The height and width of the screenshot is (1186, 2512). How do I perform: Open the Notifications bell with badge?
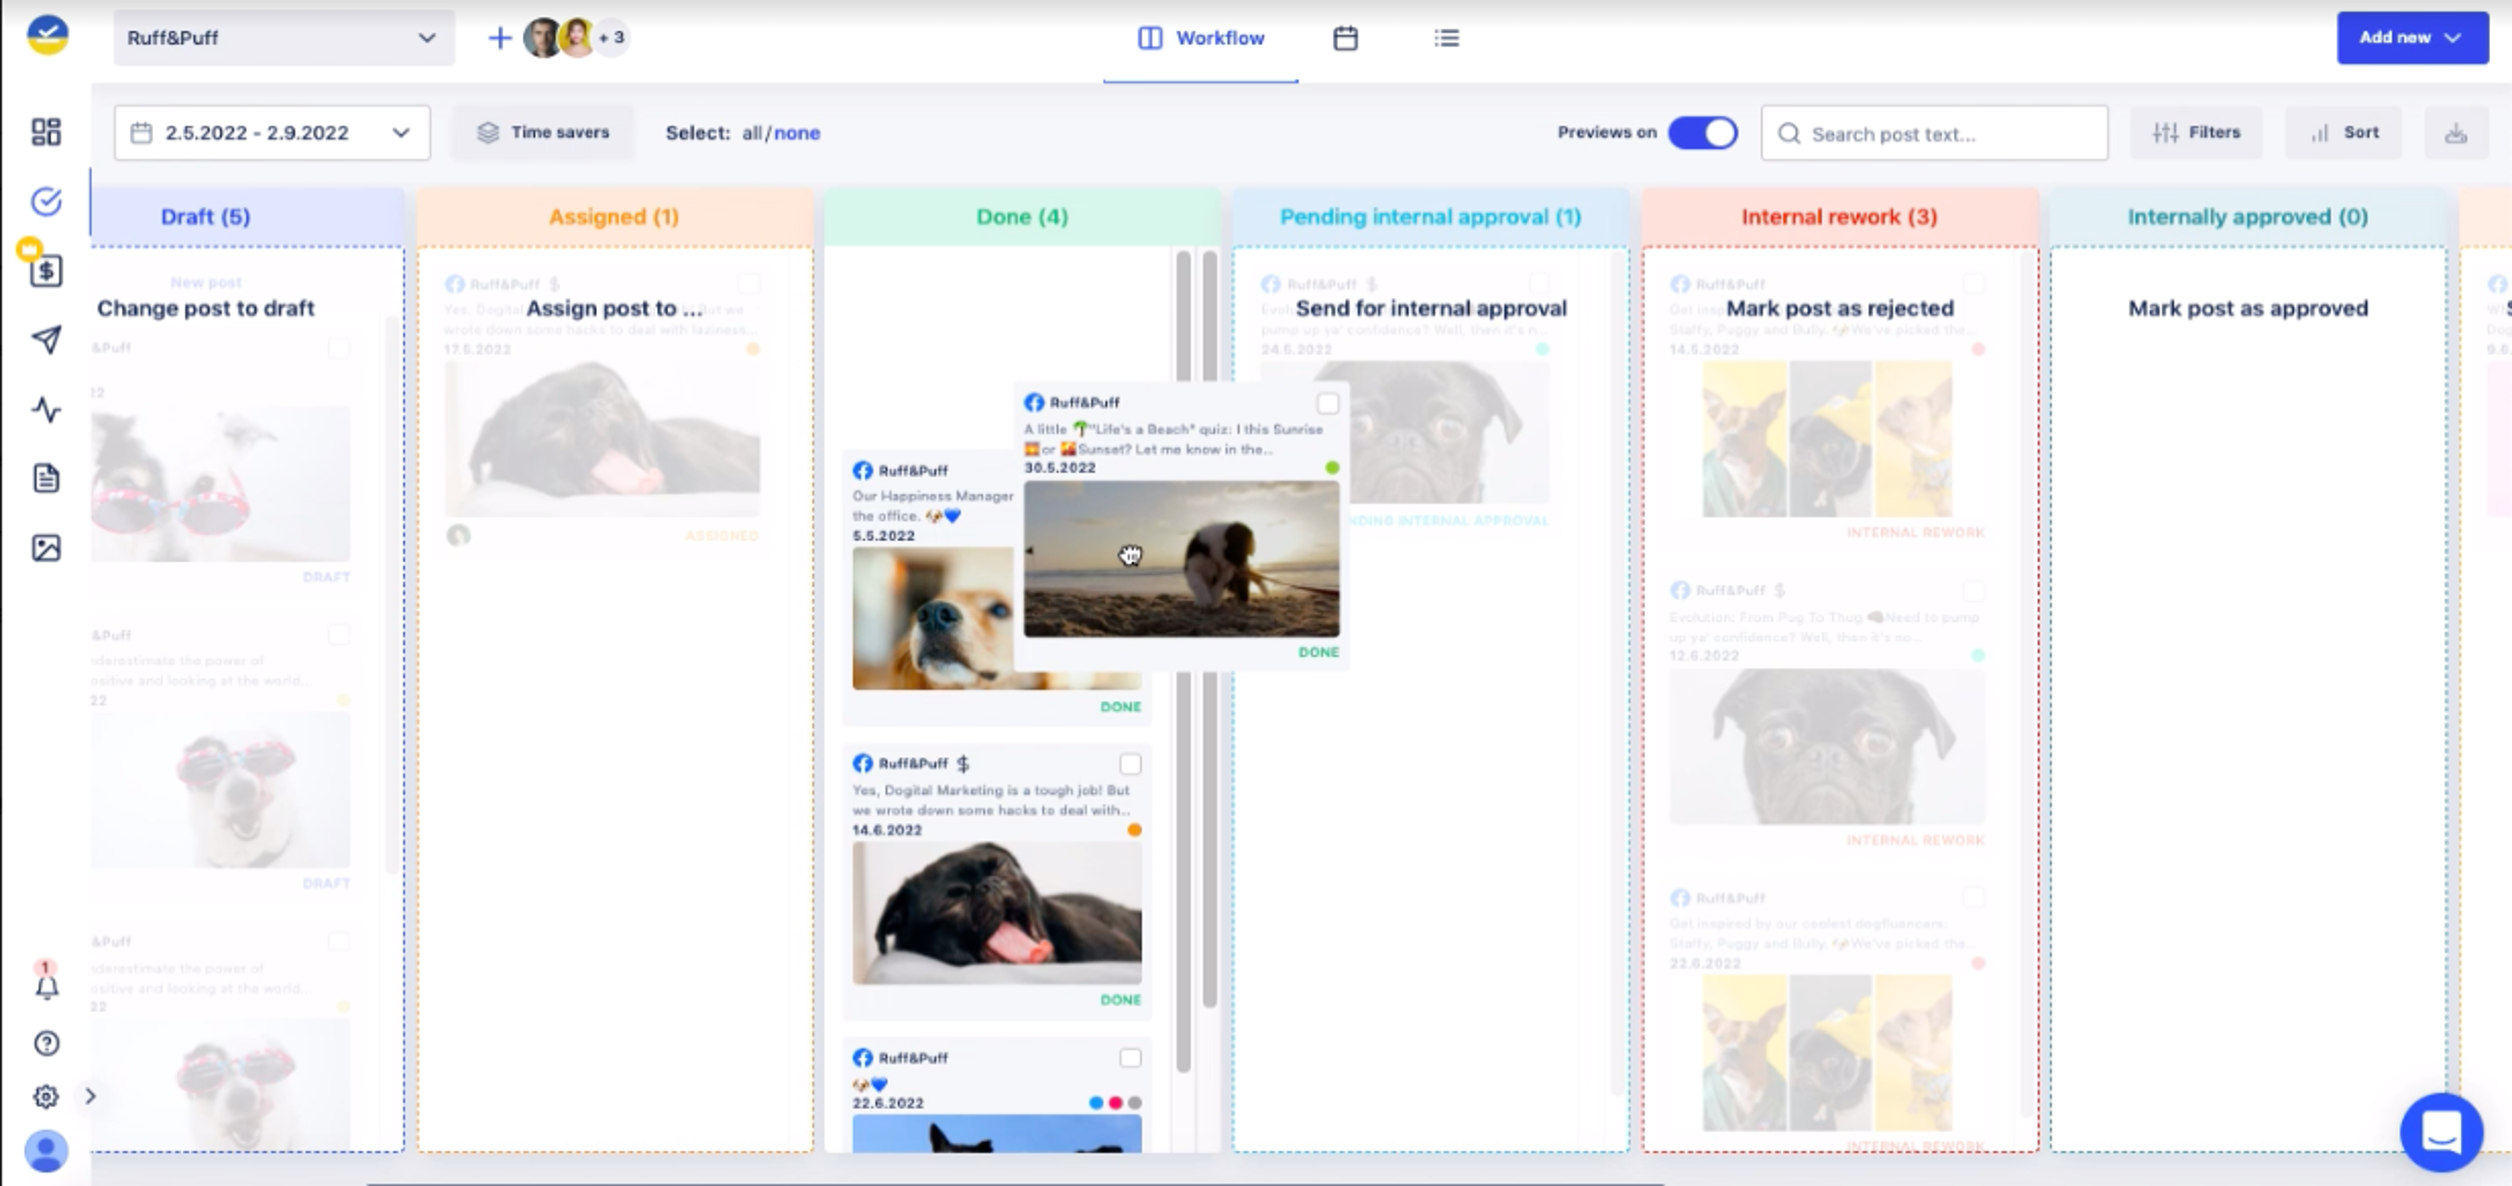point(46,988)
